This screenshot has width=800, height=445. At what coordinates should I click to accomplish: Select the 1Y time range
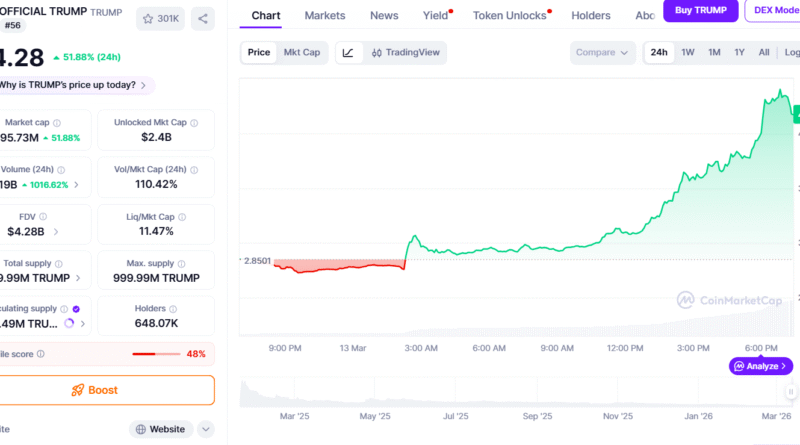click(x=739, y=52)
